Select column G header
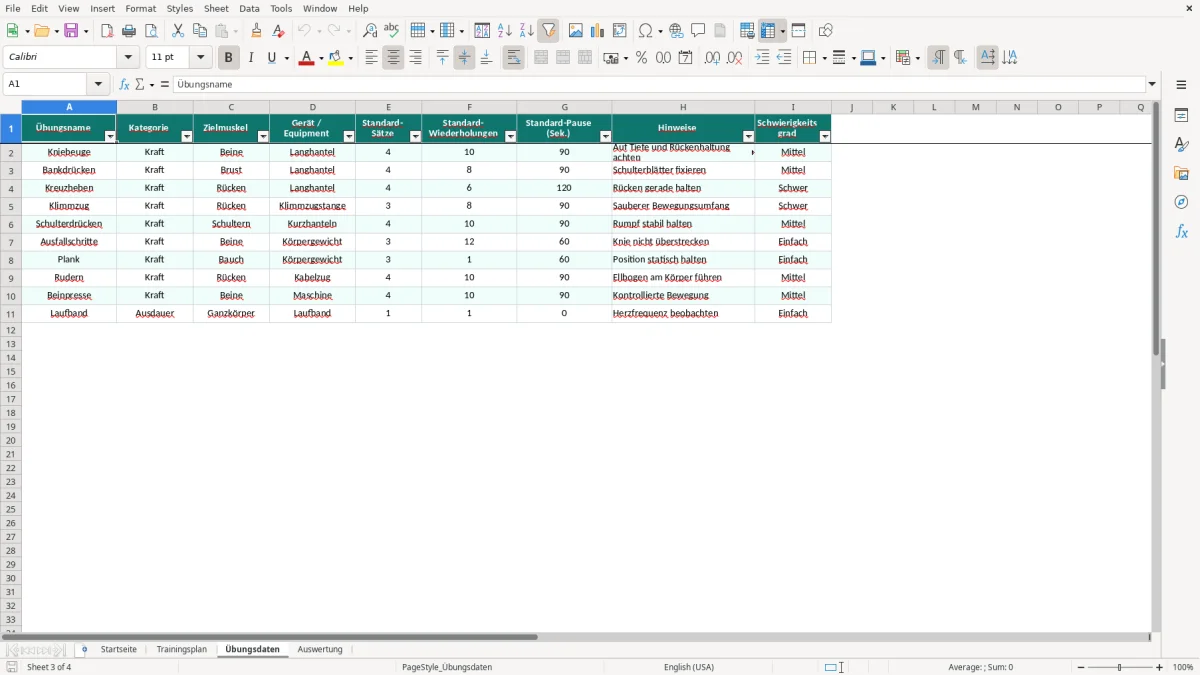The height and width of the screenshot is (675, 1200). click(x=564, y=107)
